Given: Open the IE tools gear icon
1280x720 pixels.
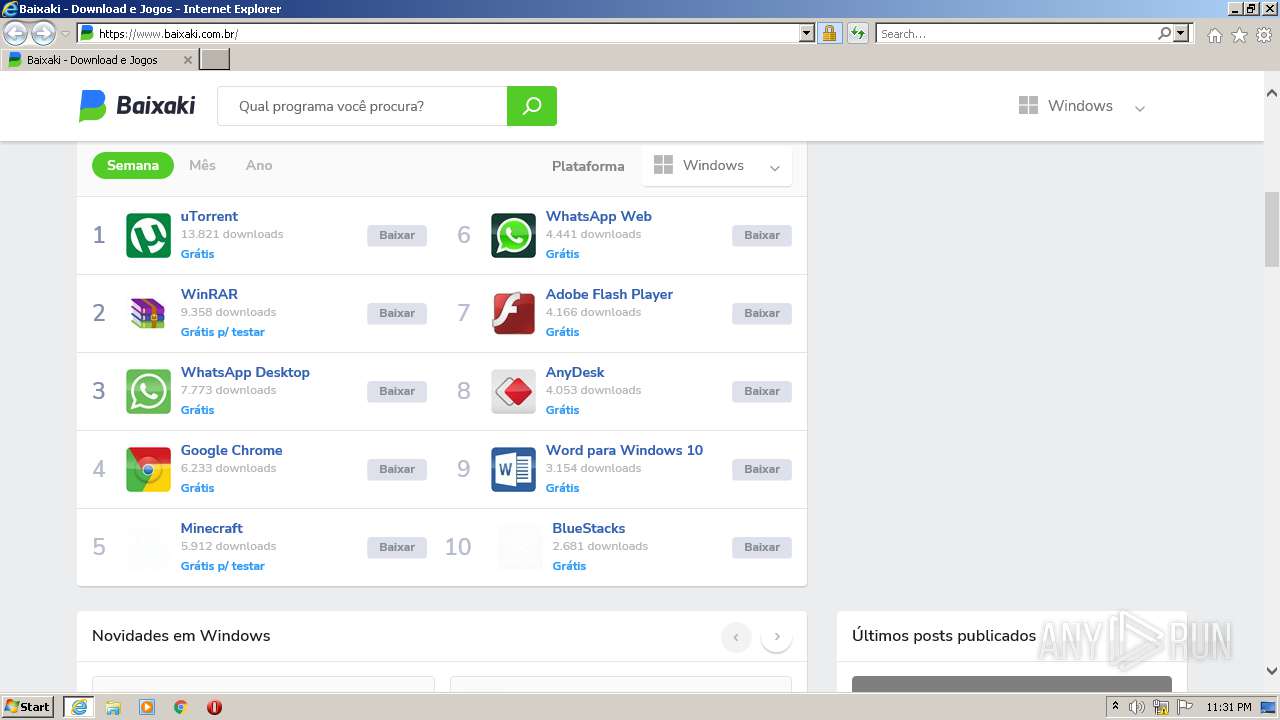Looking at the screenshot, I should pyautogui.click(x=1264, y=35).
